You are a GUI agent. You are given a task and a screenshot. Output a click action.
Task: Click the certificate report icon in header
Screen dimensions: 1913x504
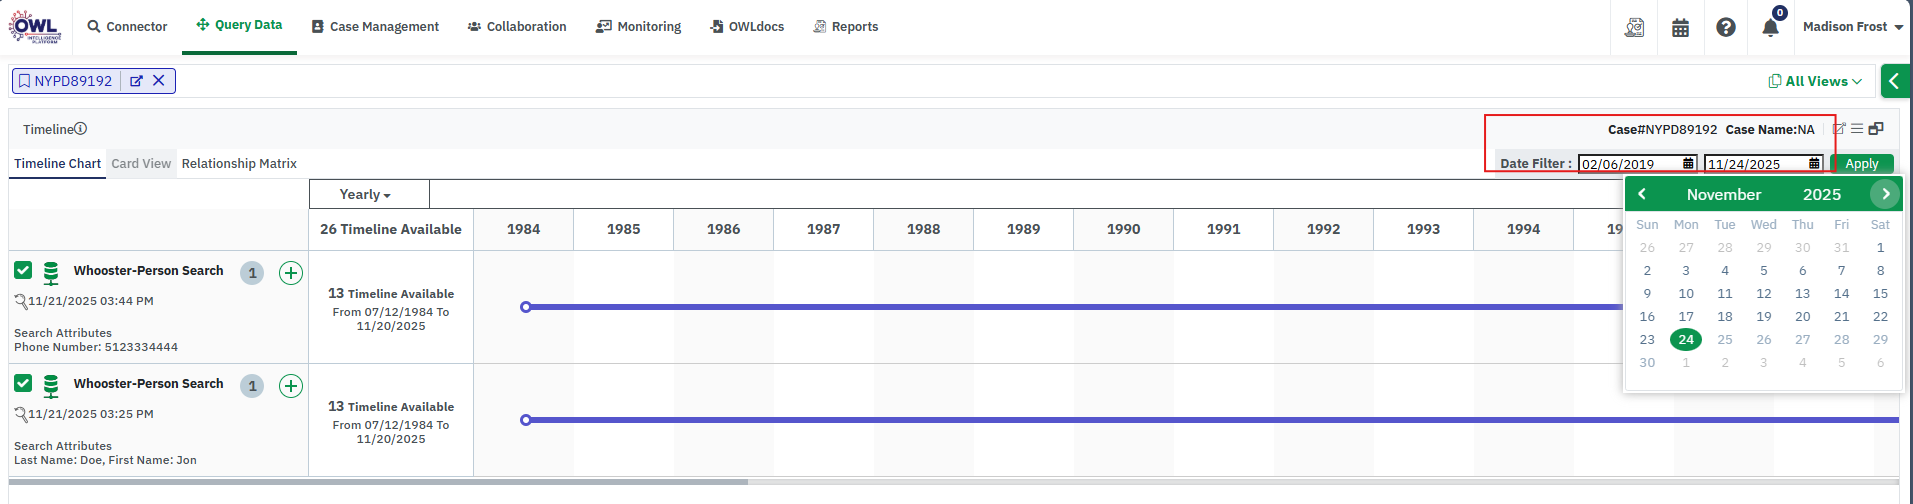click(x=1635, y=27)
